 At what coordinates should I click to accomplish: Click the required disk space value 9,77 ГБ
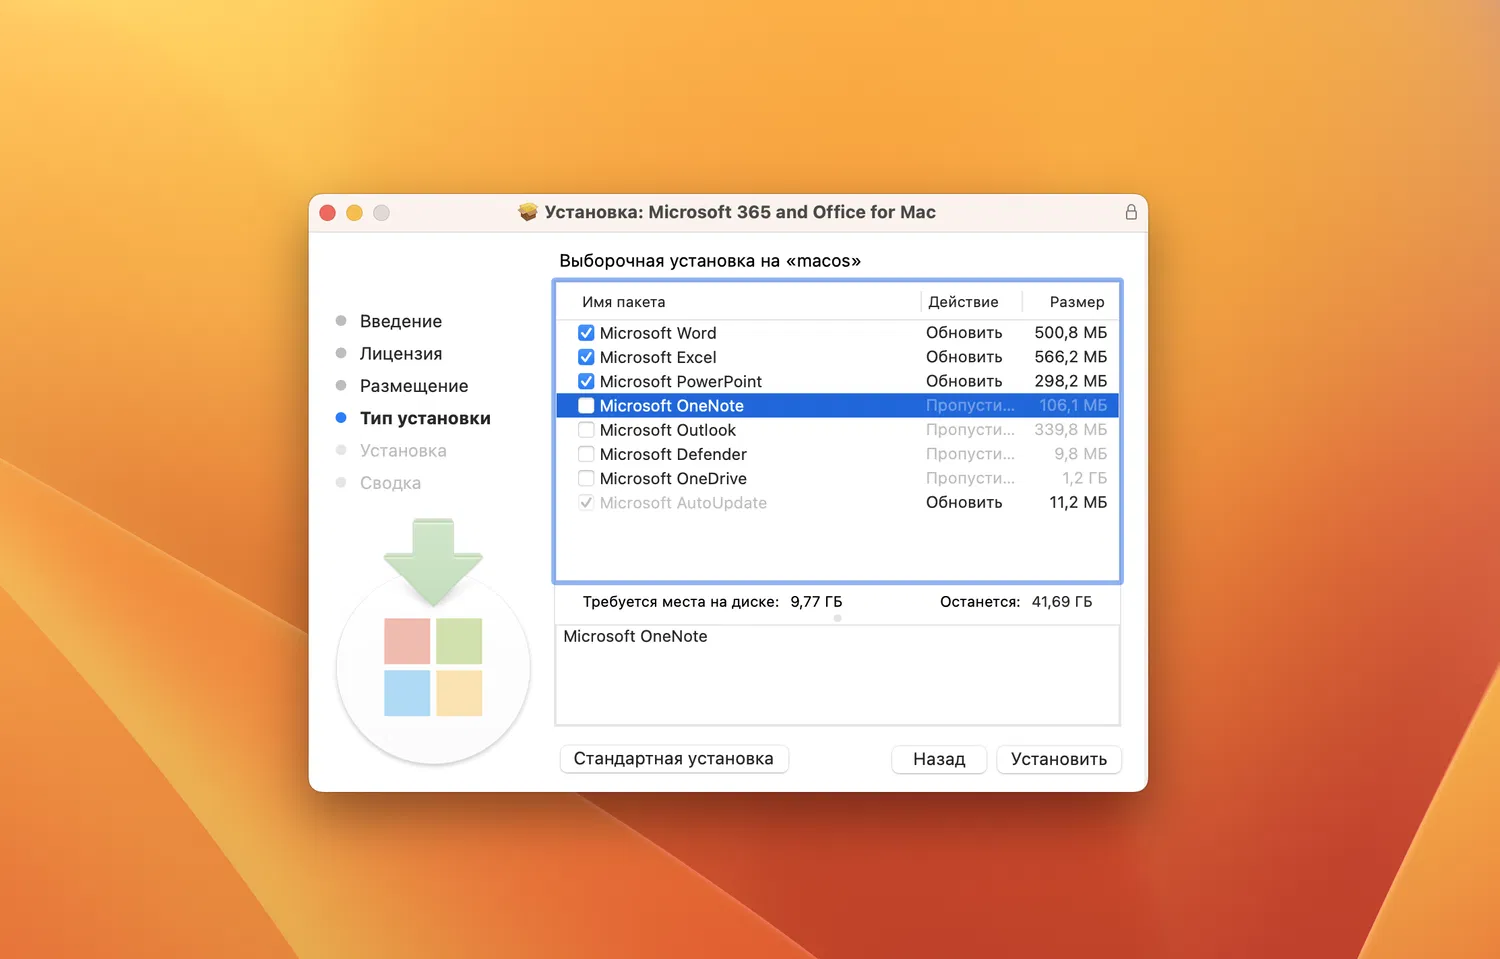point(816,602)
